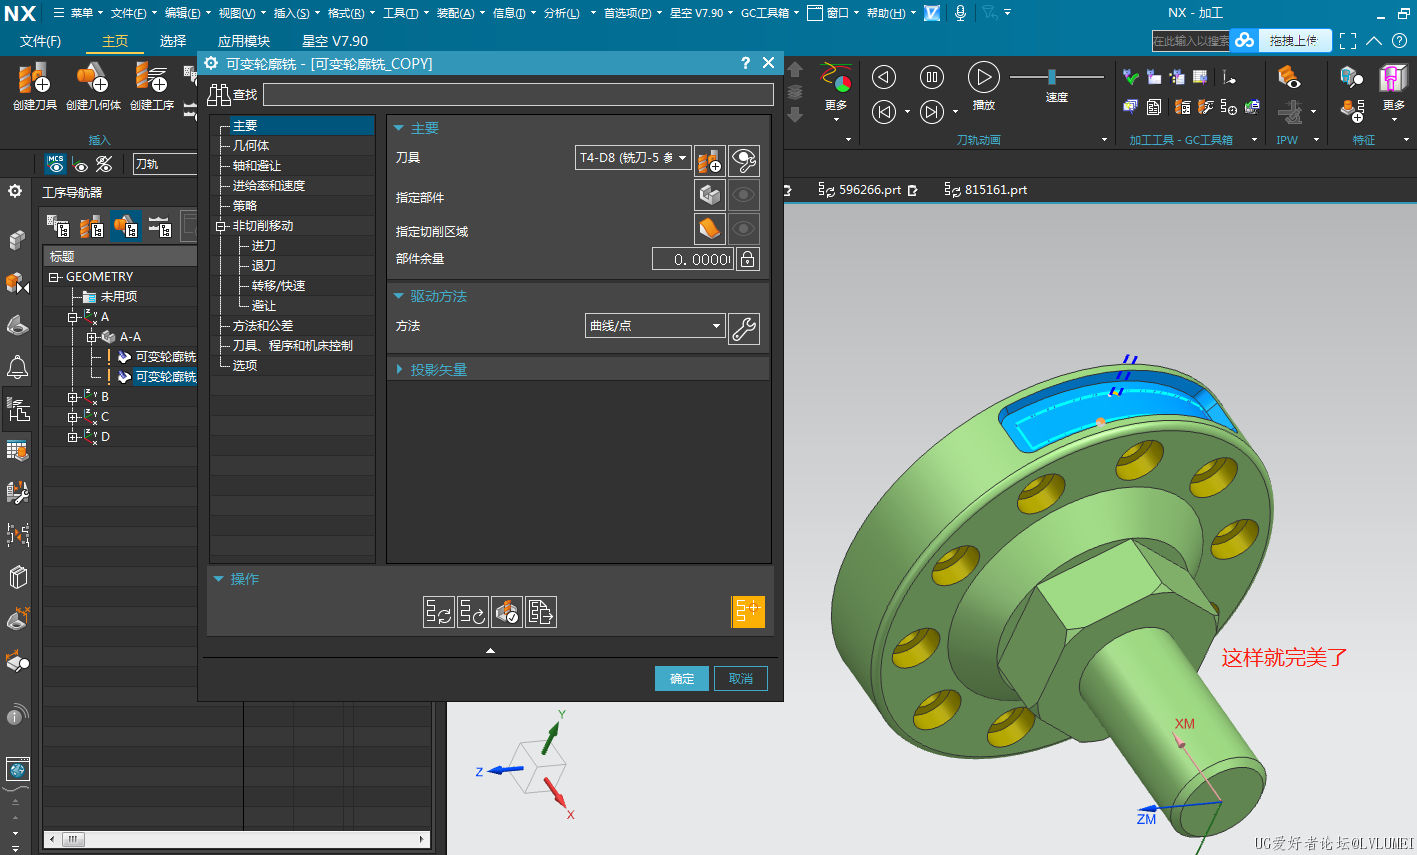Toggle 指定切削区域 display eye icon

pos(744,229)
